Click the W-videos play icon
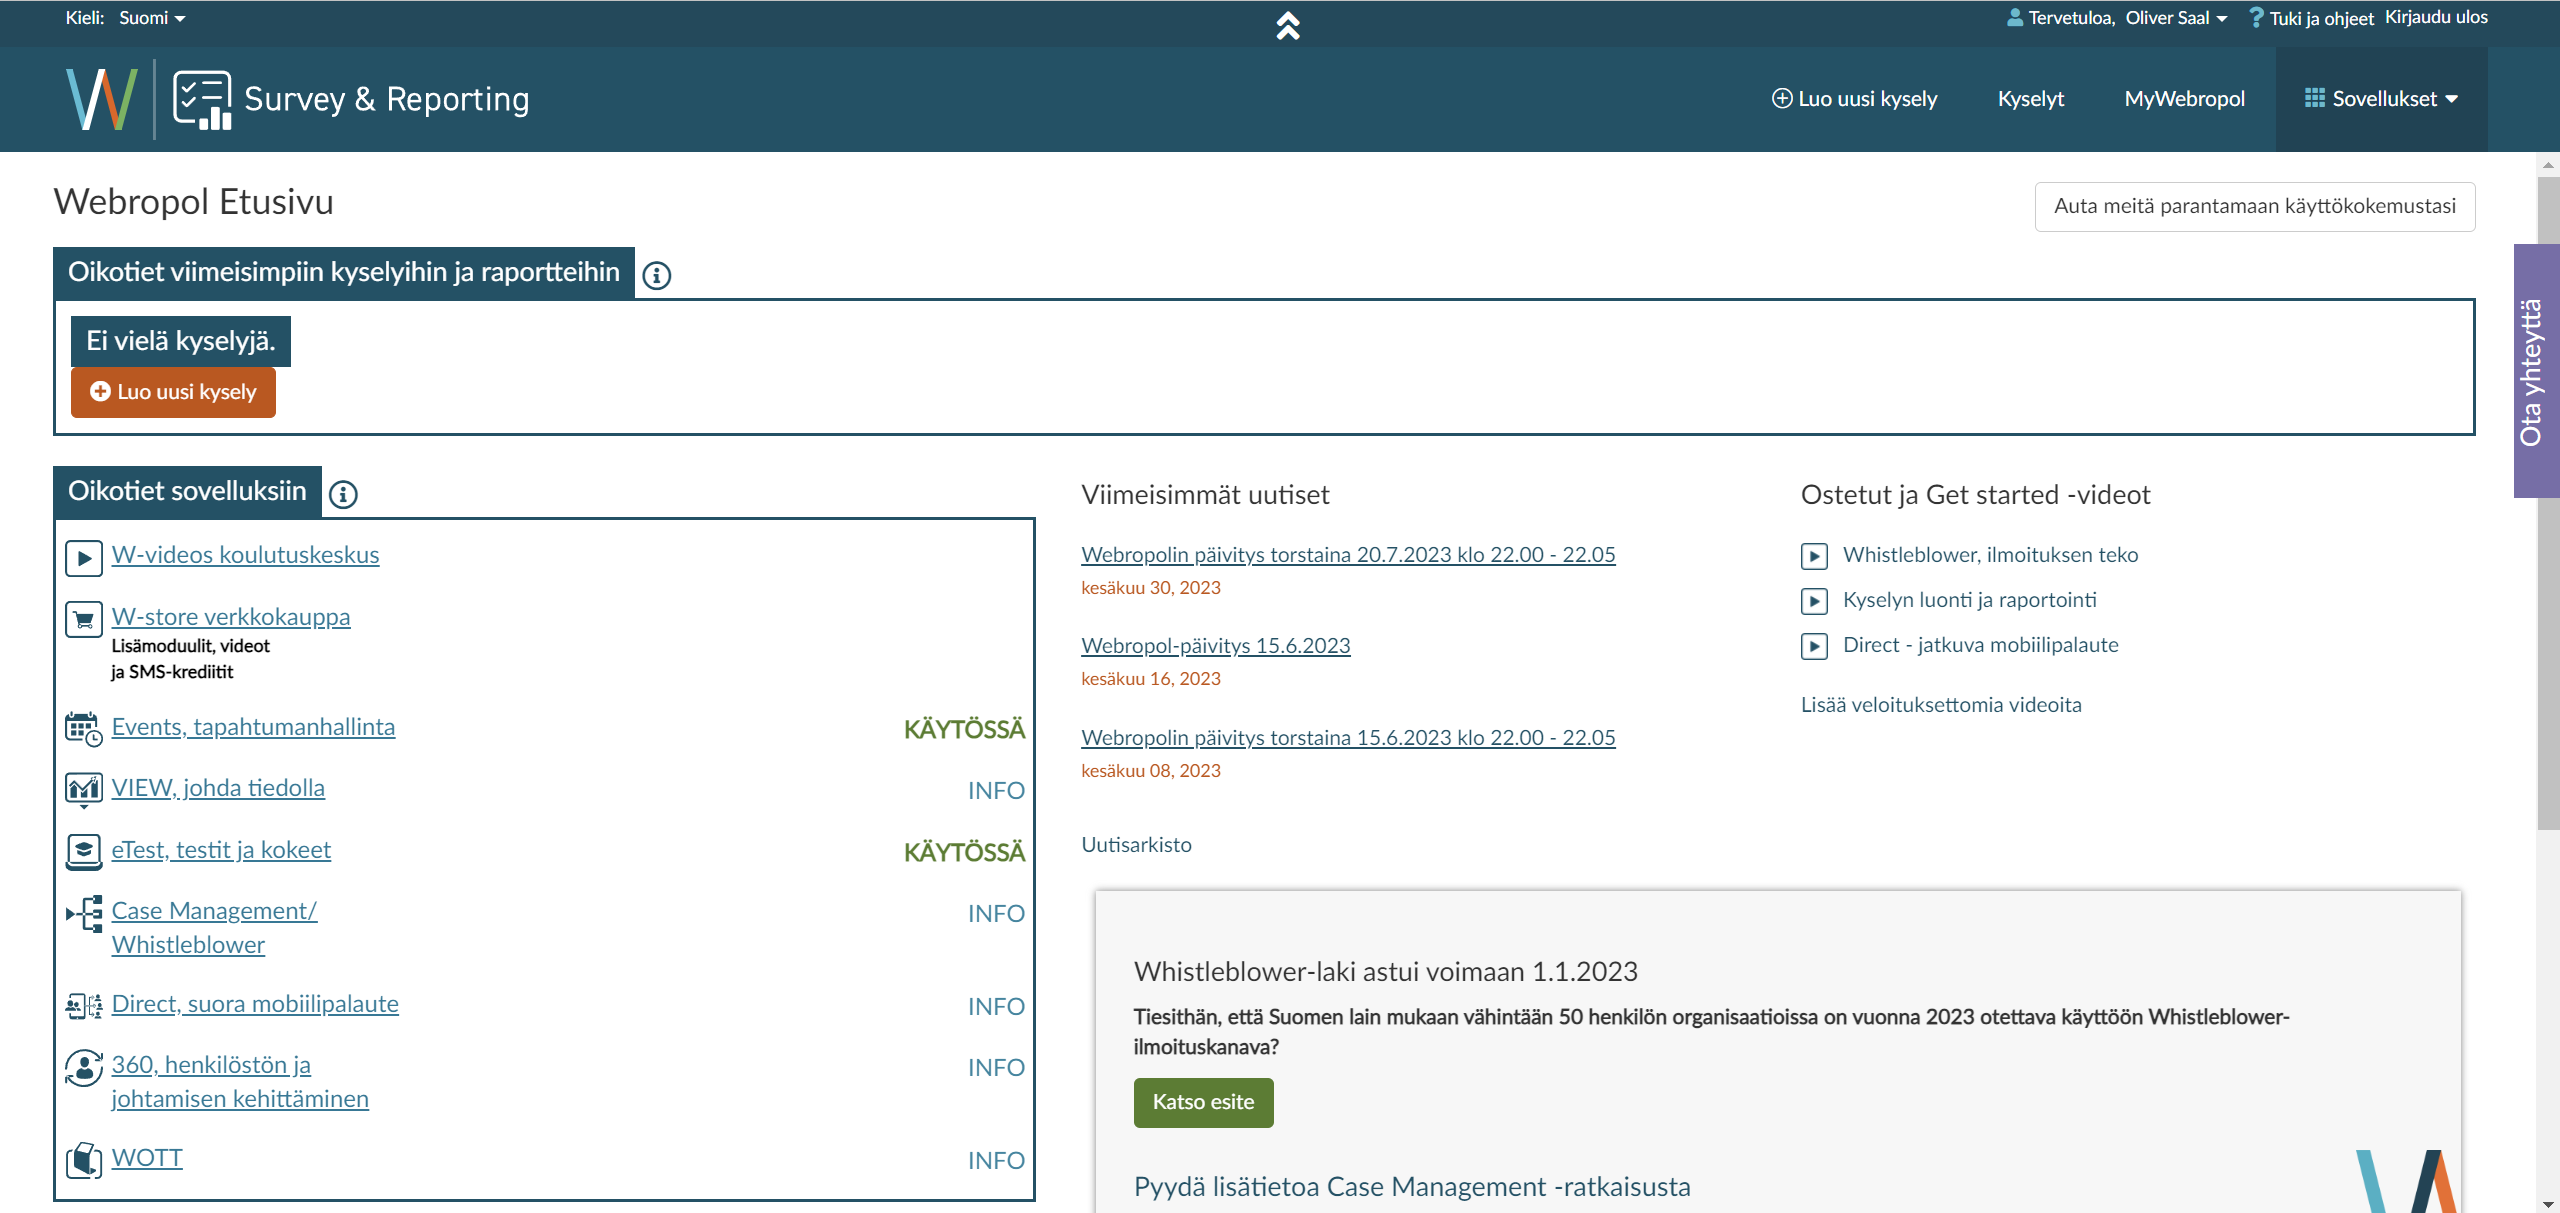This screenshot has width=2560, height=1213. 84,558
